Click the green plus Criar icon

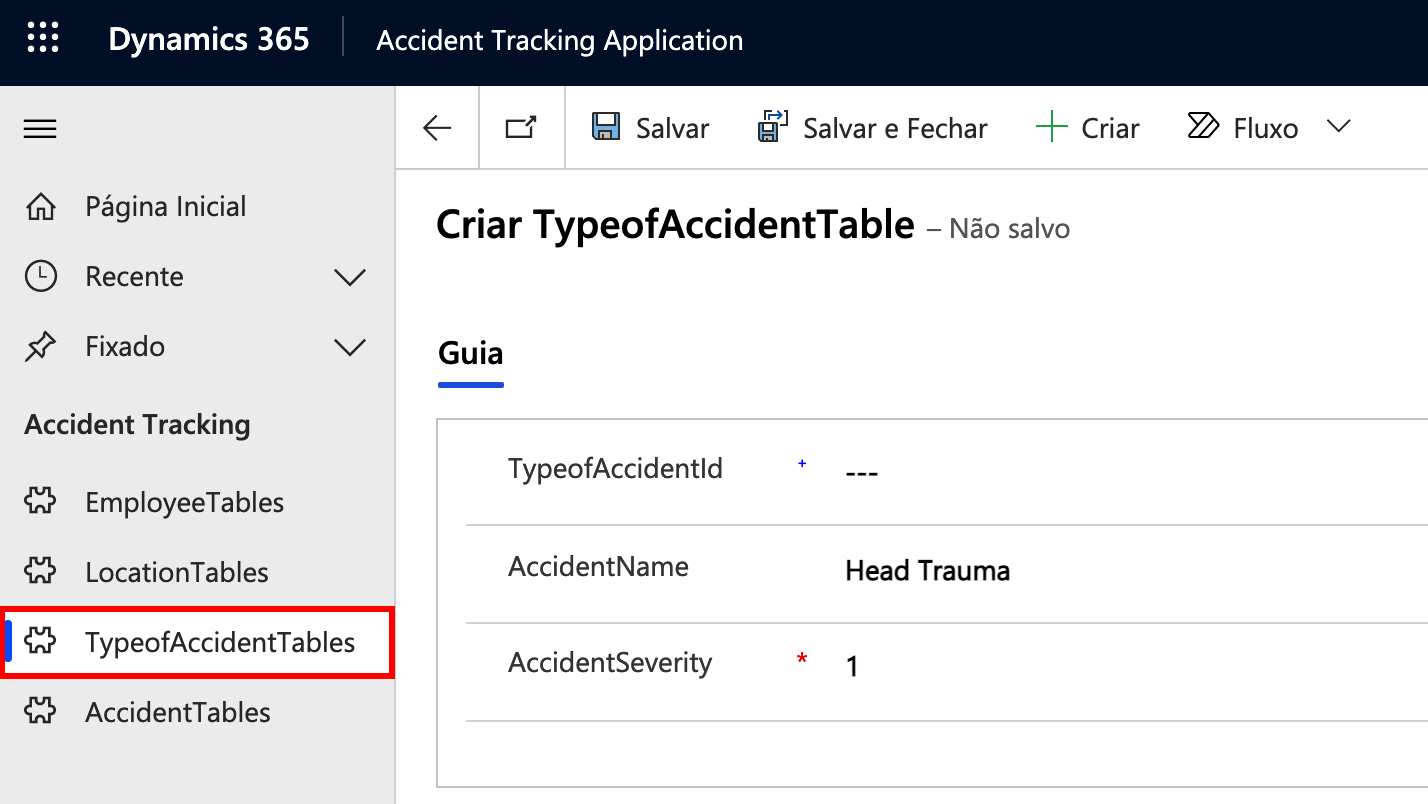pyautogui.click(x=1051, y=128)
